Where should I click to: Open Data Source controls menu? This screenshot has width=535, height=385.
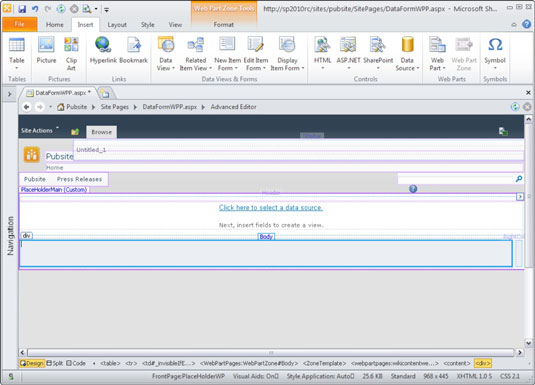tap(407, 54)
